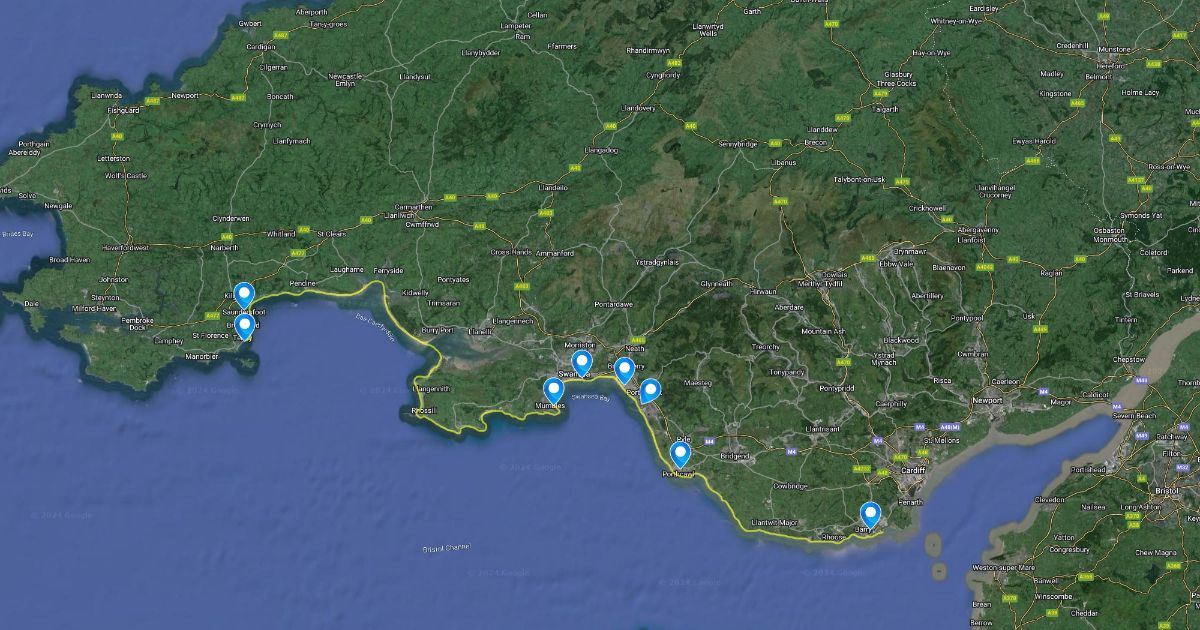Click the map pin above Saundersfoot
1200x630 pixels.
(x=244, y=293)
